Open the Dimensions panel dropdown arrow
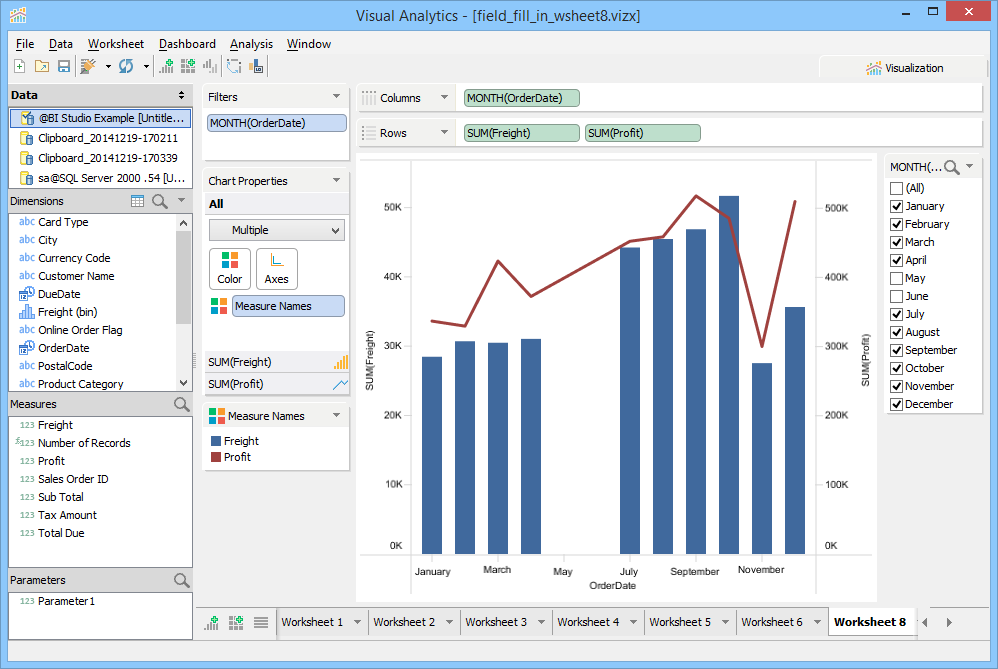 pos(181,201)
